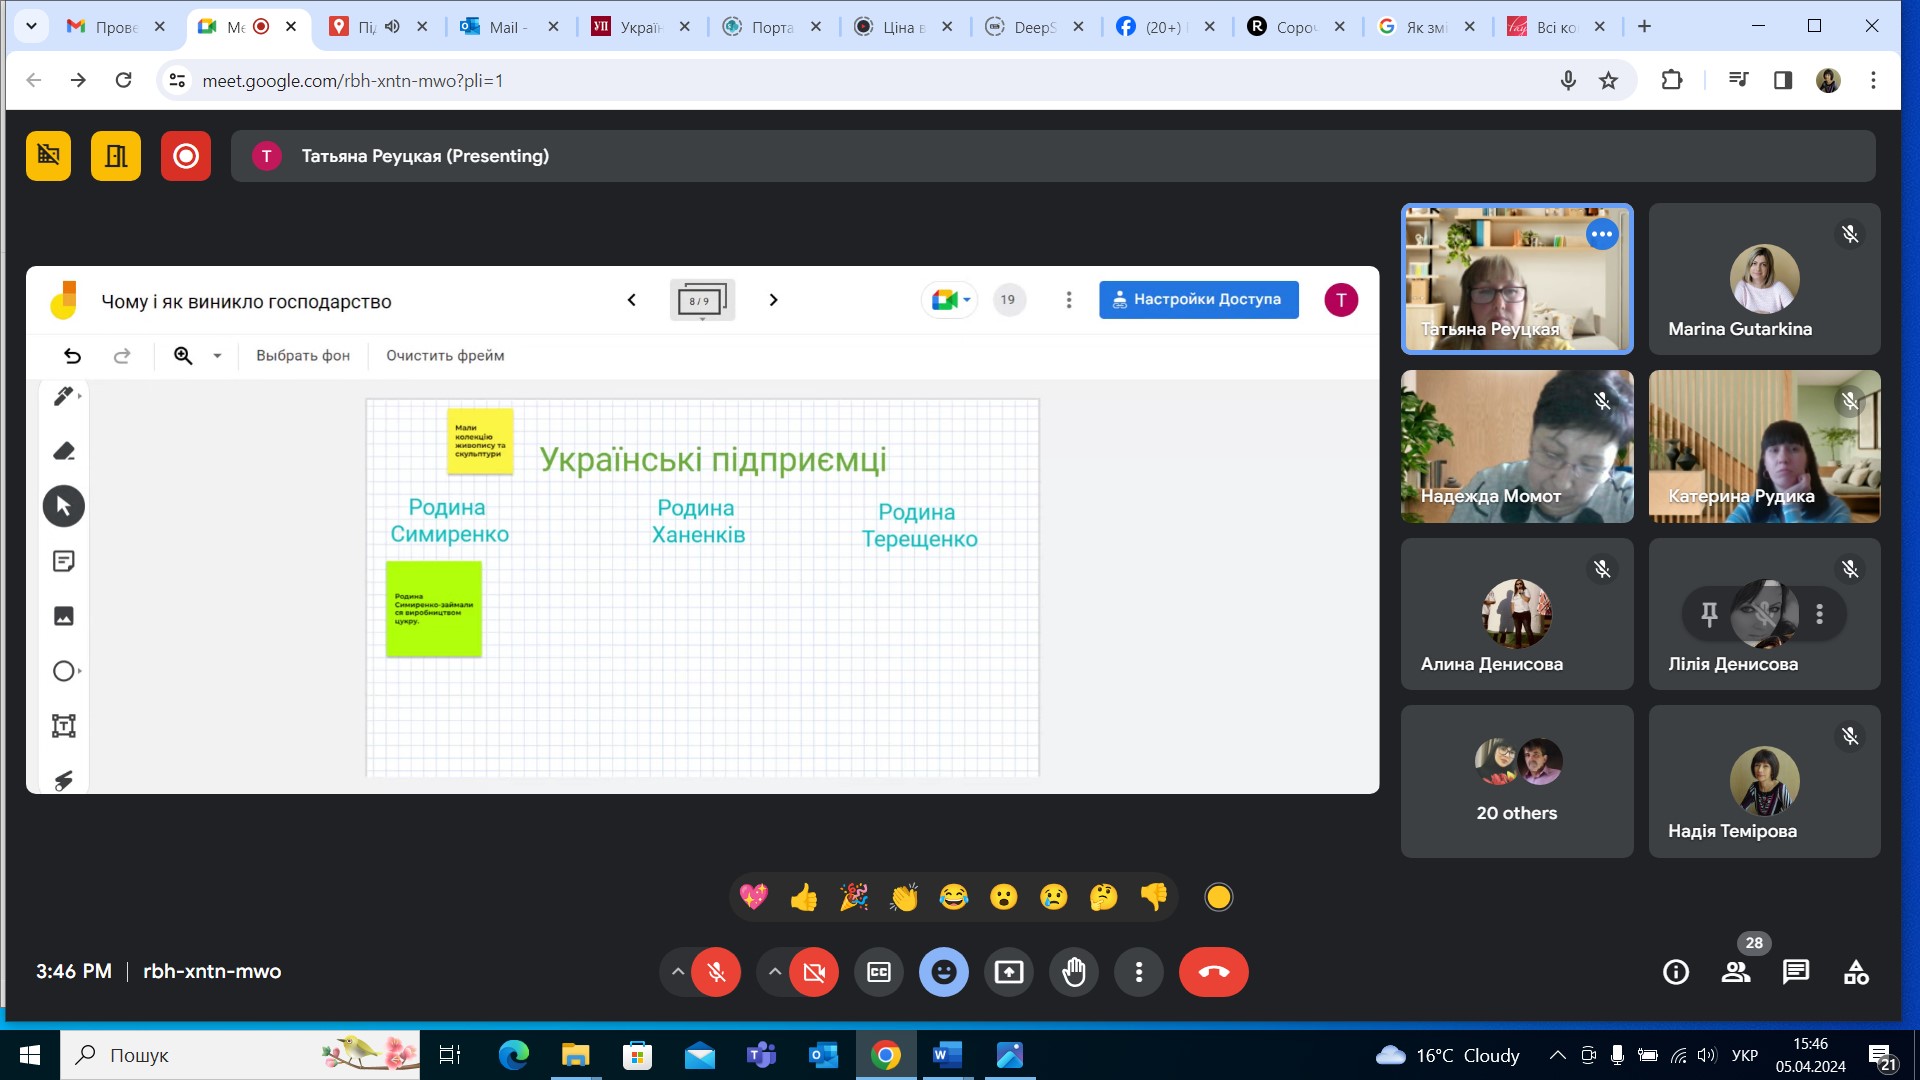Open the meeting chat panel
The image size is (1920, 1080).
[1796, 972]
